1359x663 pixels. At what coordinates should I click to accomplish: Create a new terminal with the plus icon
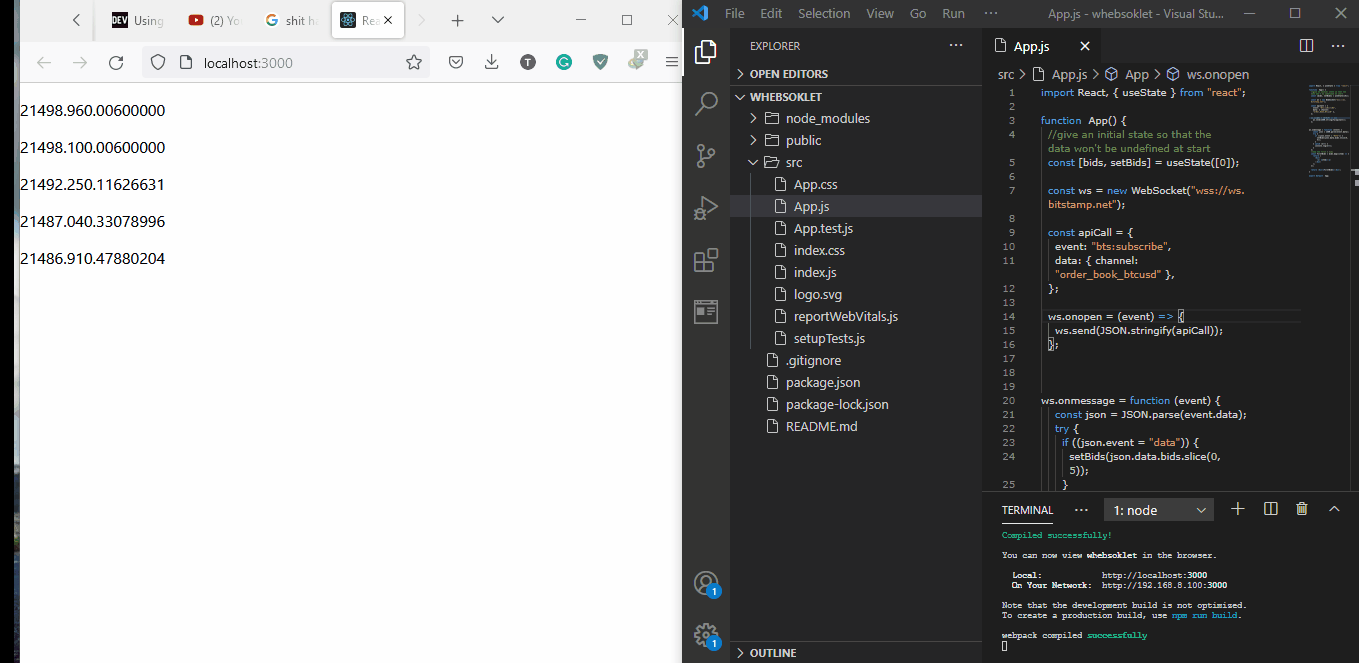click(x=1237, y=509)
